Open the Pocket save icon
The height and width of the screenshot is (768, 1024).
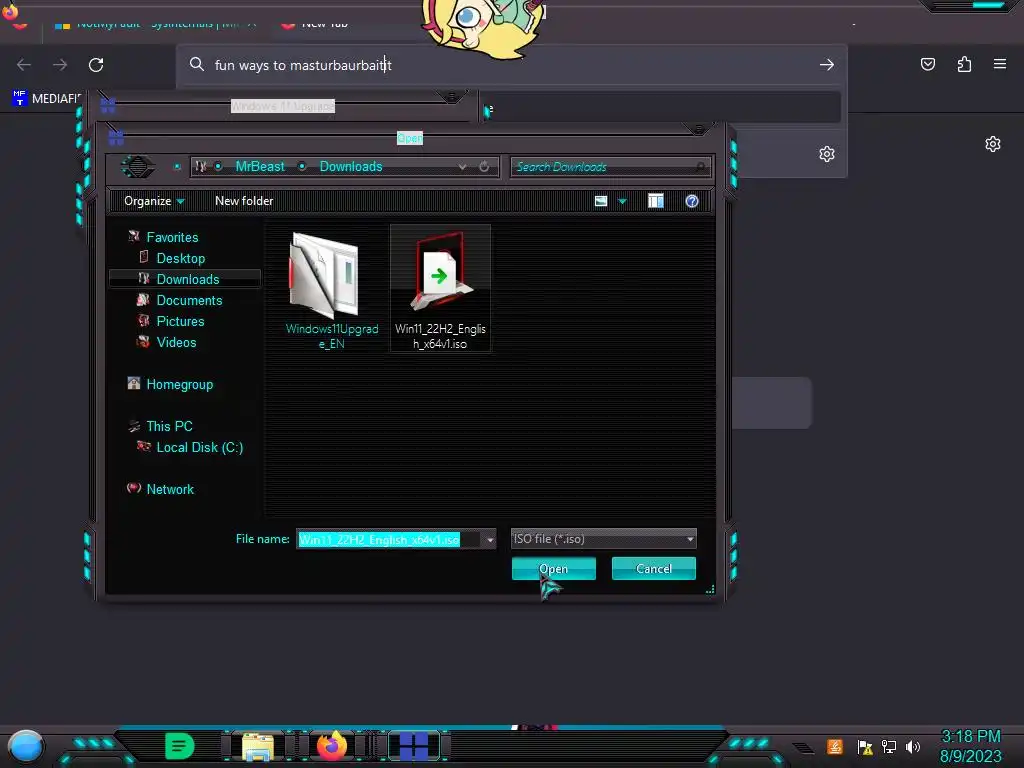coord(927,64)
